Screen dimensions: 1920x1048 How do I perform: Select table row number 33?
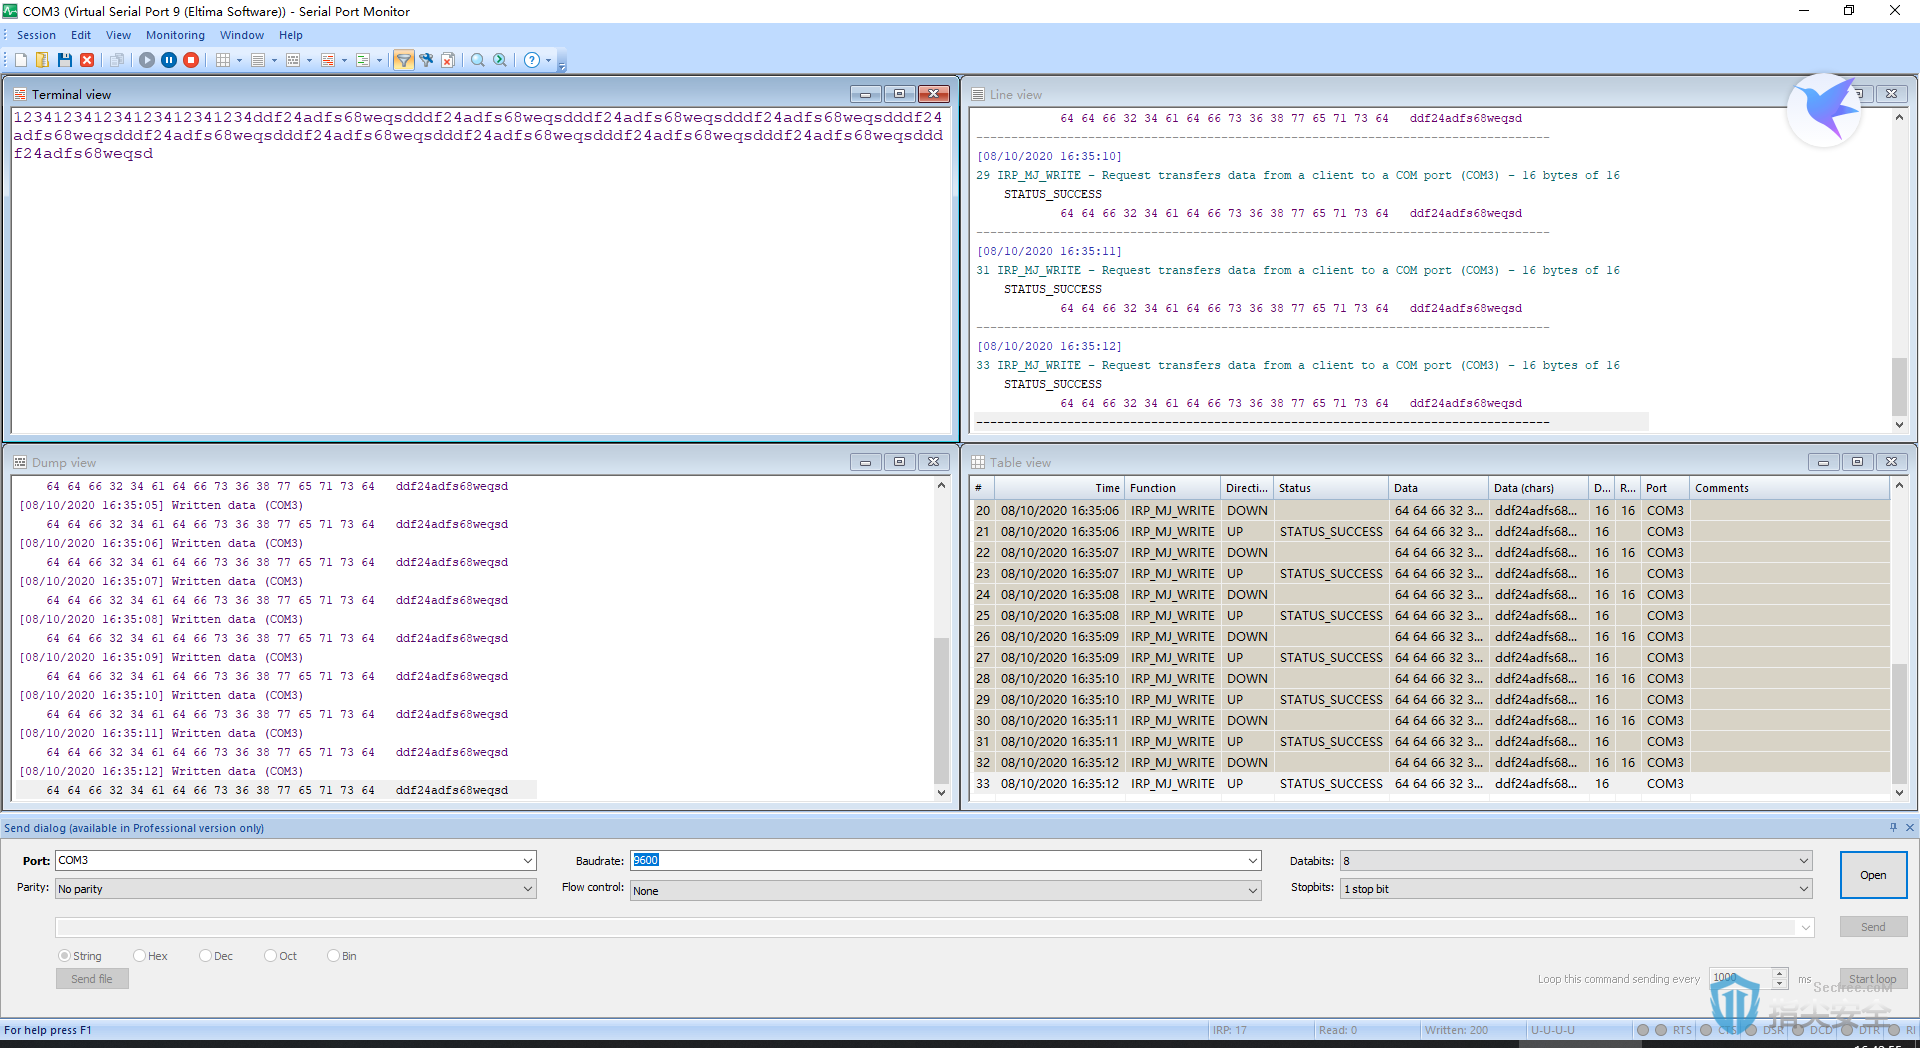click(x=1430, y=784)
